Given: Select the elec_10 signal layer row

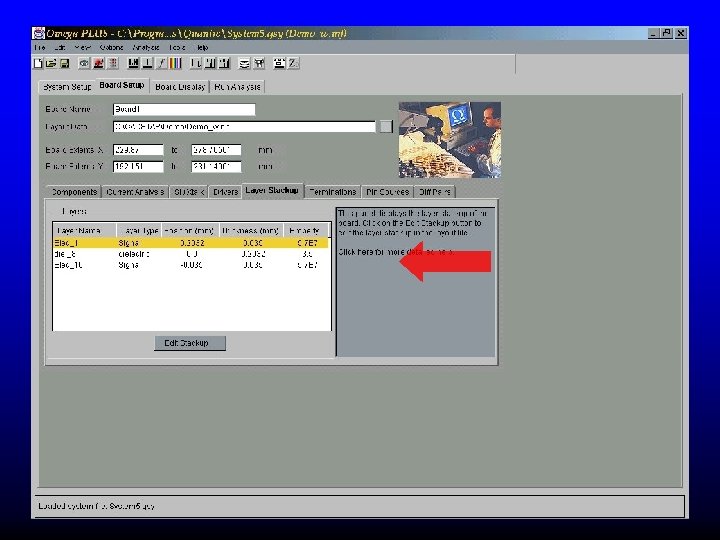Looking at the screenshot, I should coord(191,265).
